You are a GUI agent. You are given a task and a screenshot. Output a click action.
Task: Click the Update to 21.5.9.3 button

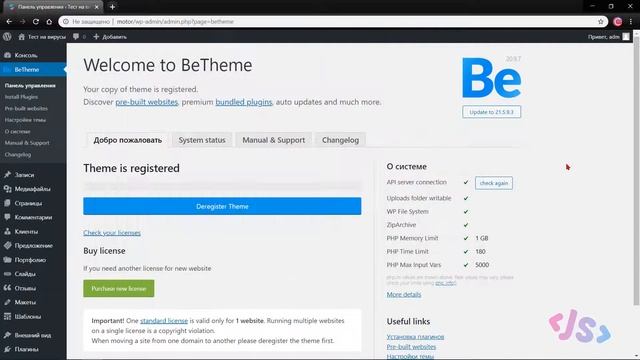[x=491, y=112]
